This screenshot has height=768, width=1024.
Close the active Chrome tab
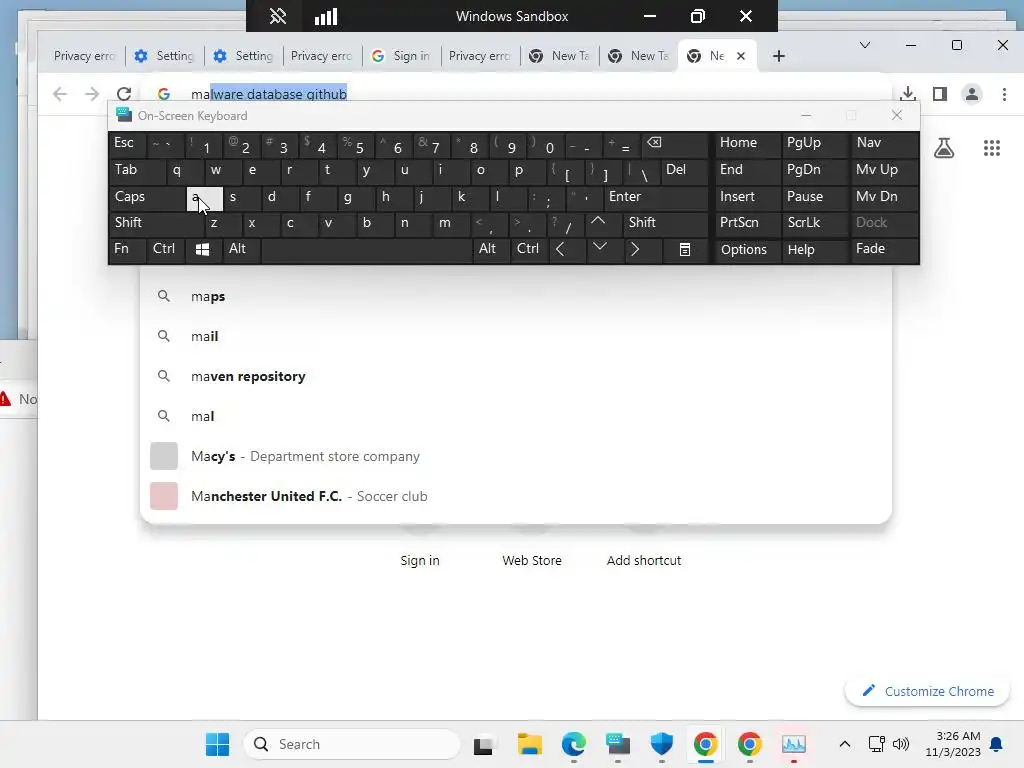point(741,56)
